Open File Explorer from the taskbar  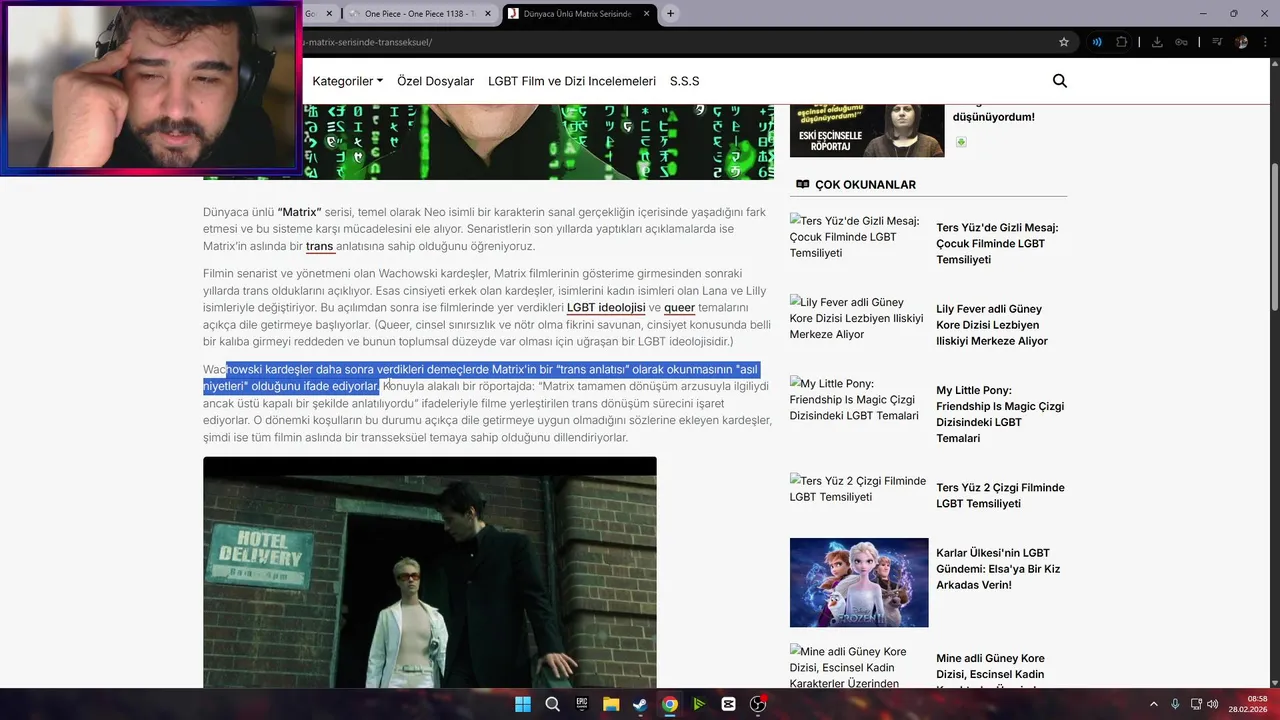(x=611, y=704)
